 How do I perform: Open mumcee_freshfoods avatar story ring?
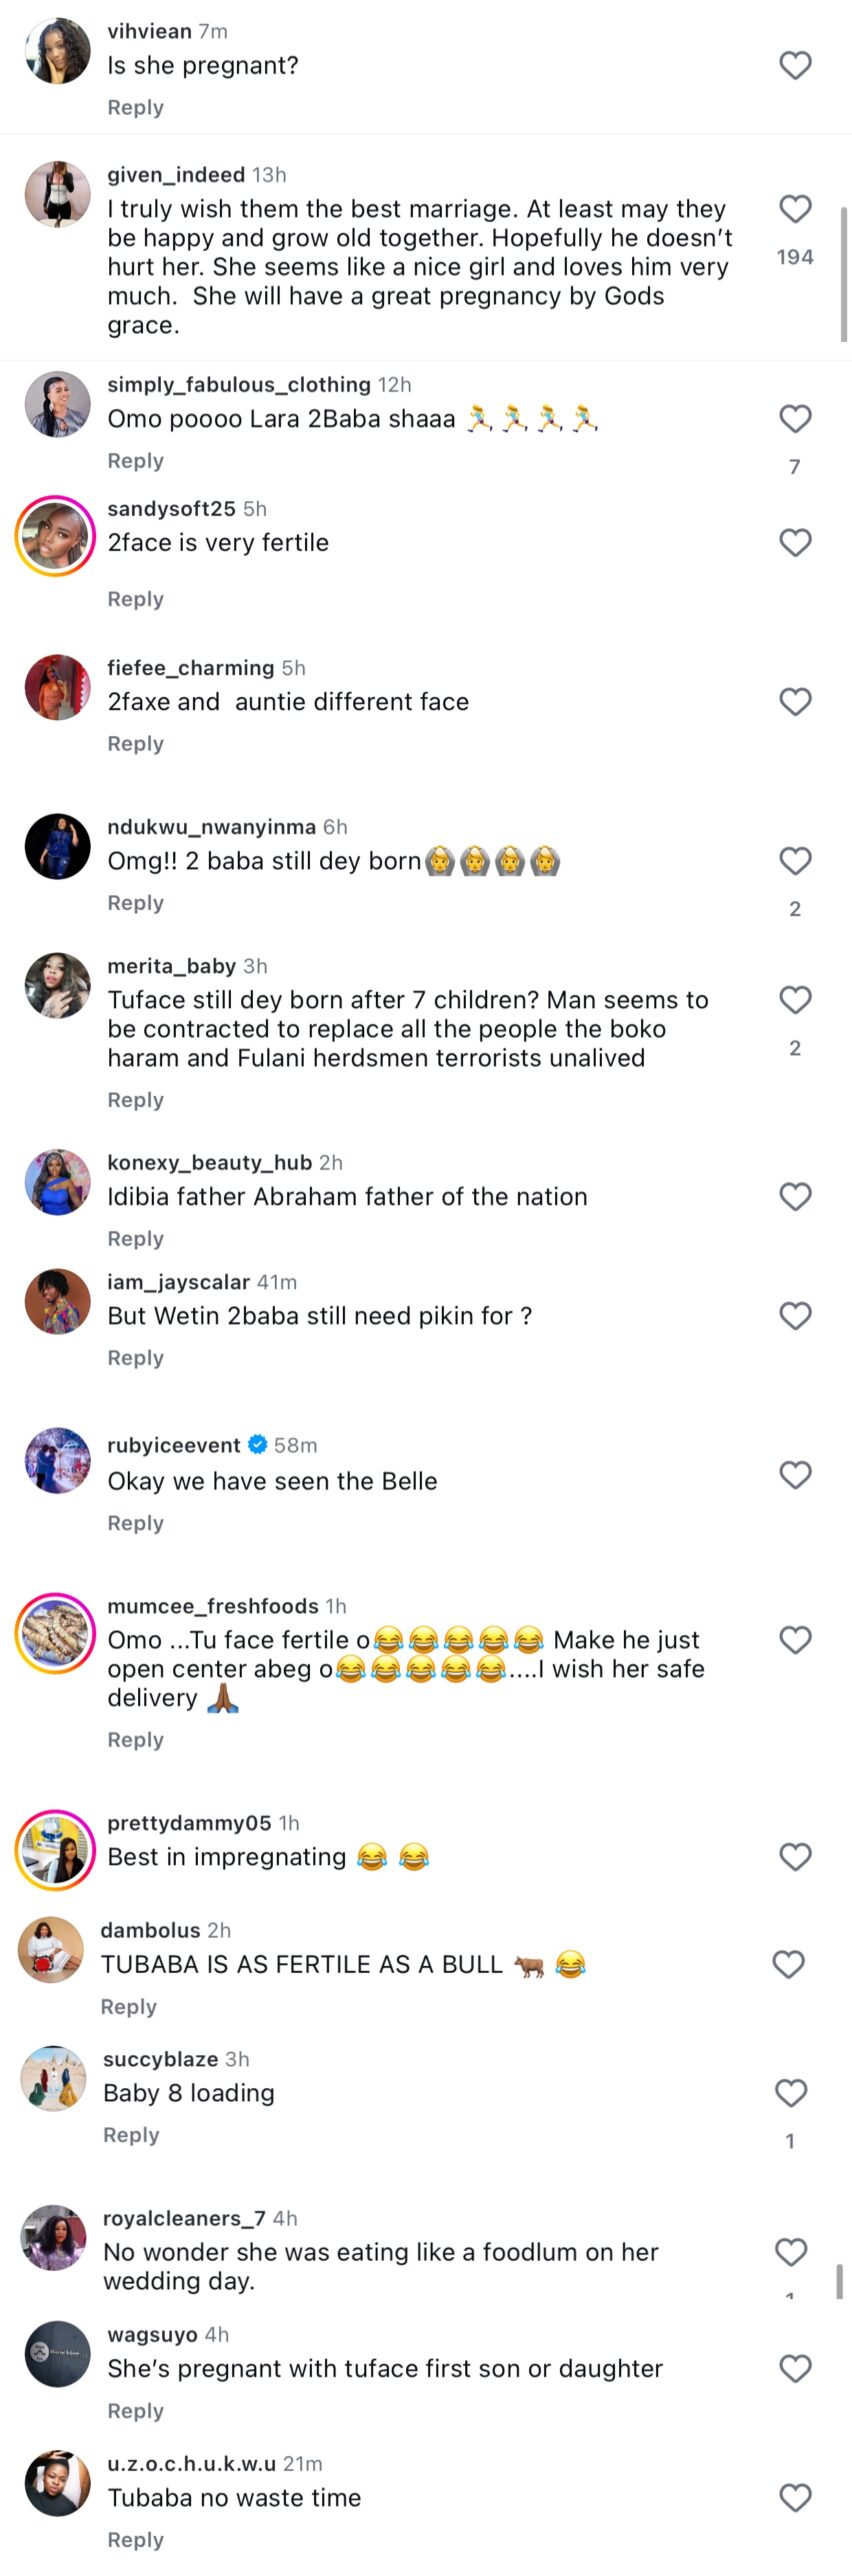(56, 1633)
